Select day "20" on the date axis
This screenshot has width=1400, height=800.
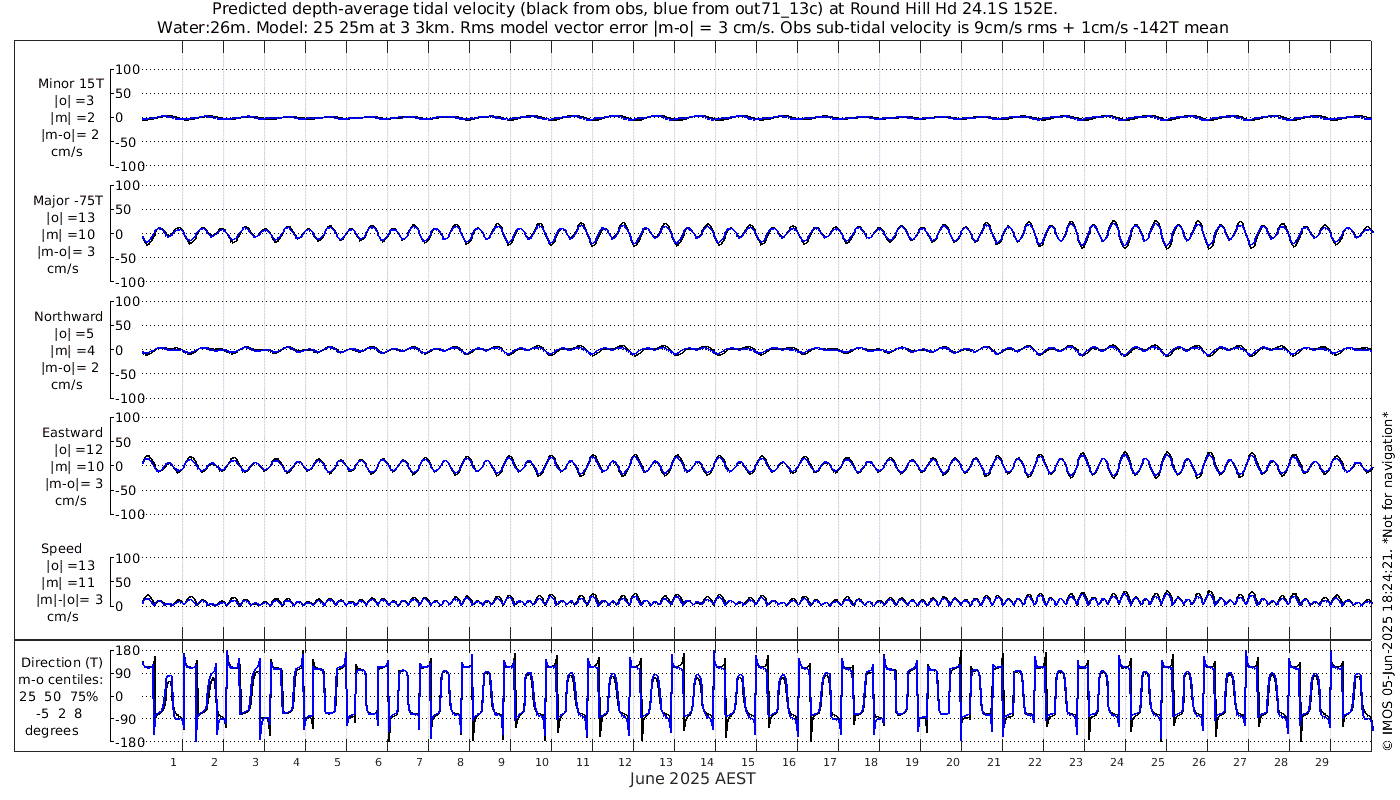click(x=952, y=762)
